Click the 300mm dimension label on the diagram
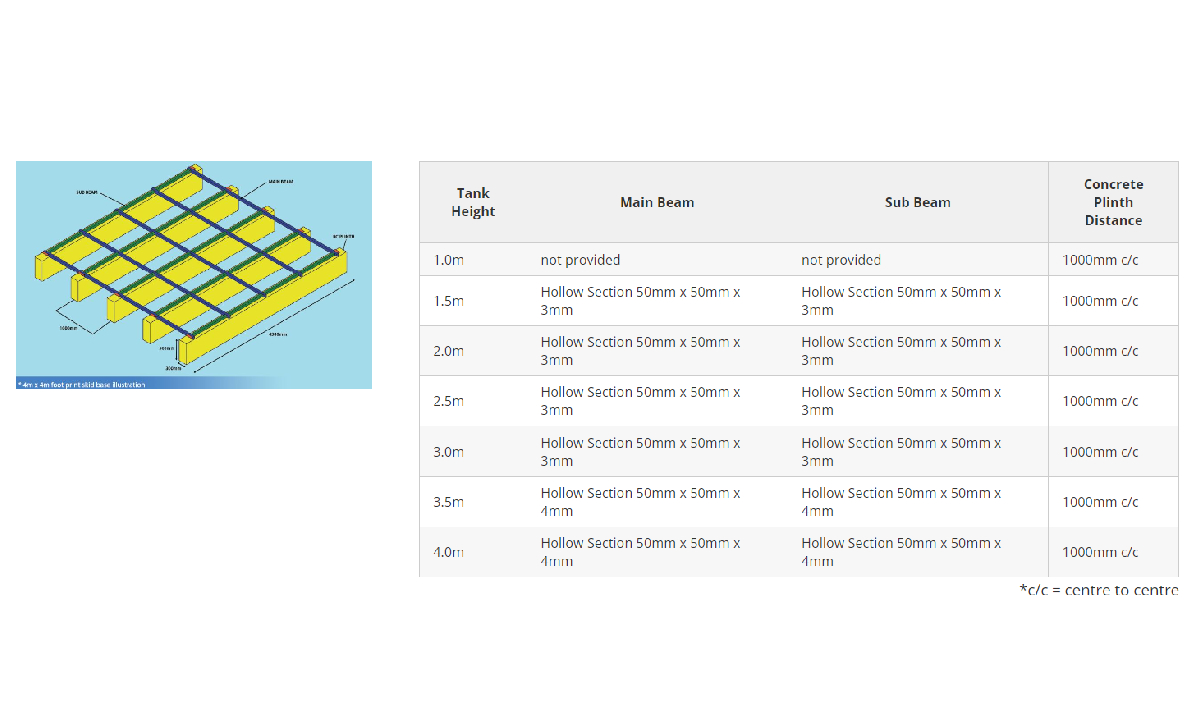 [x=171, y=367]
